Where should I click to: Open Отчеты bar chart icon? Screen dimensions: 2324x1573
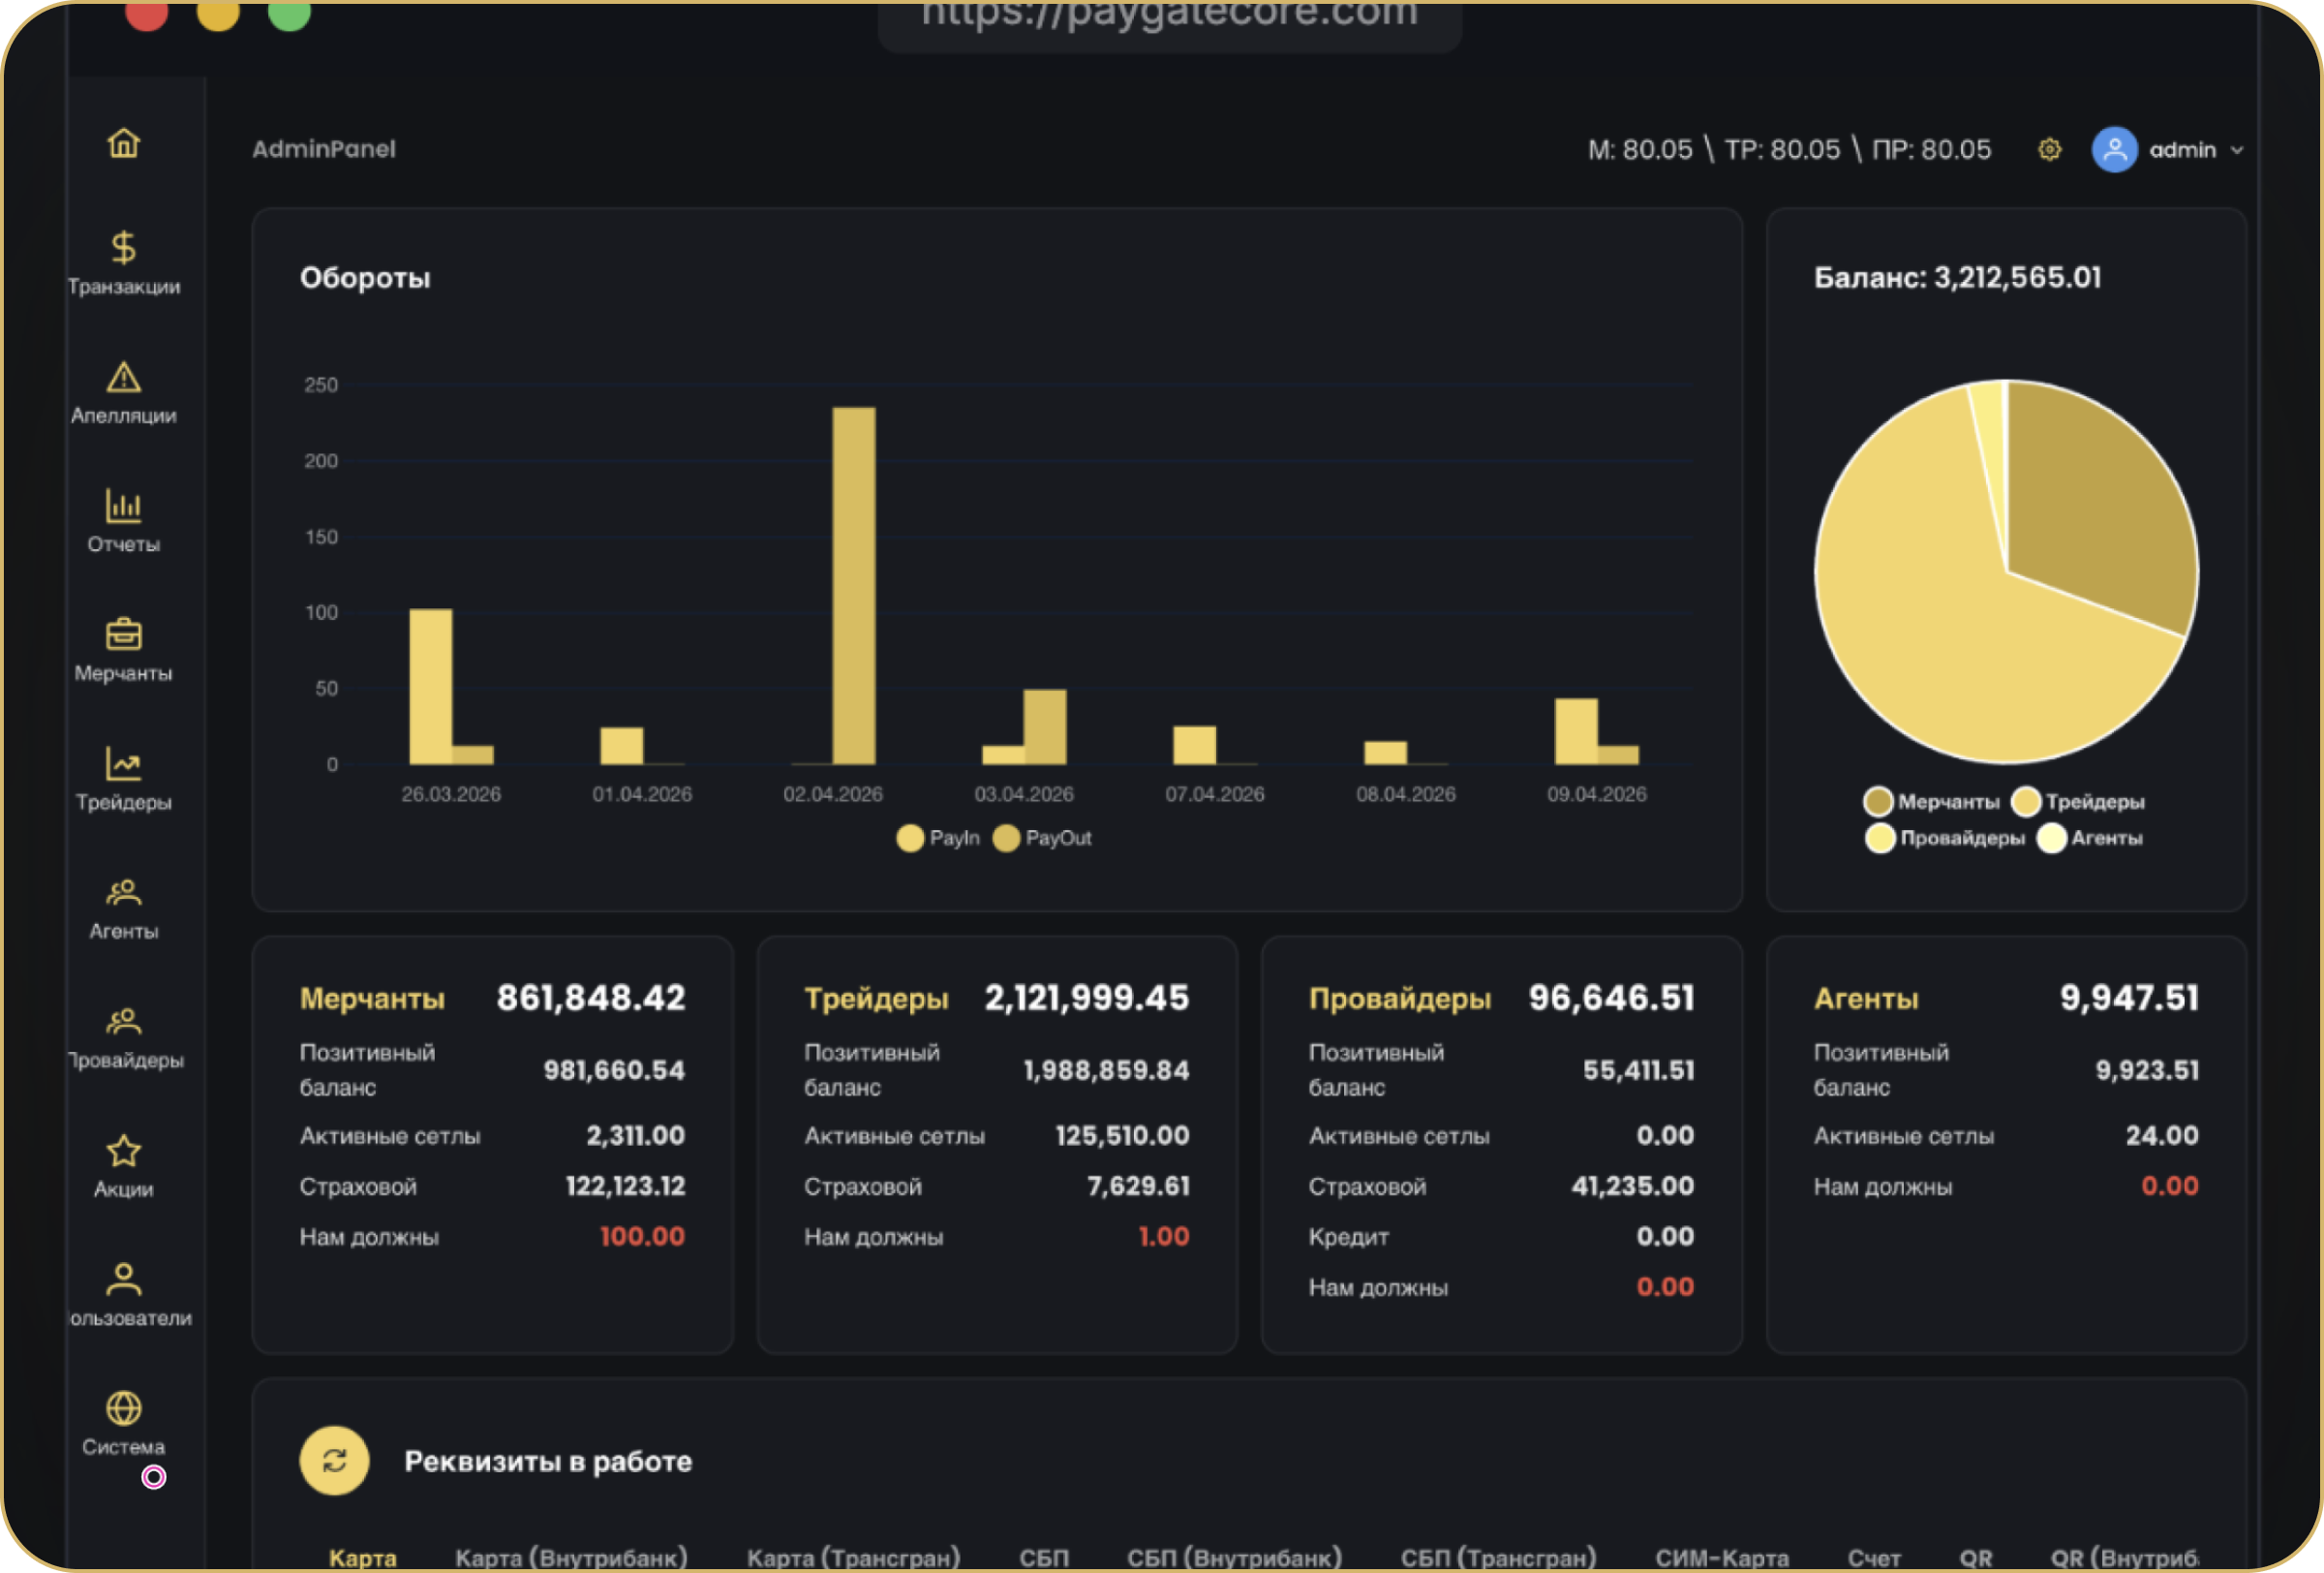(x=123, y=506)
